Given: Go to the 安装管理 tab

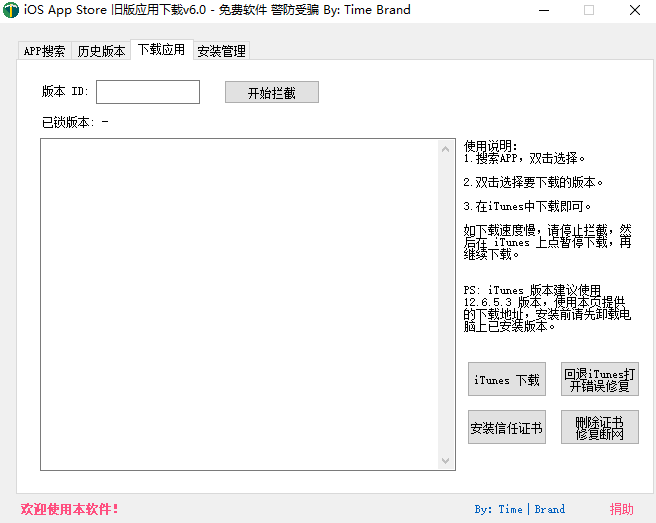Looking at the screenshot, I should point(221,51).
